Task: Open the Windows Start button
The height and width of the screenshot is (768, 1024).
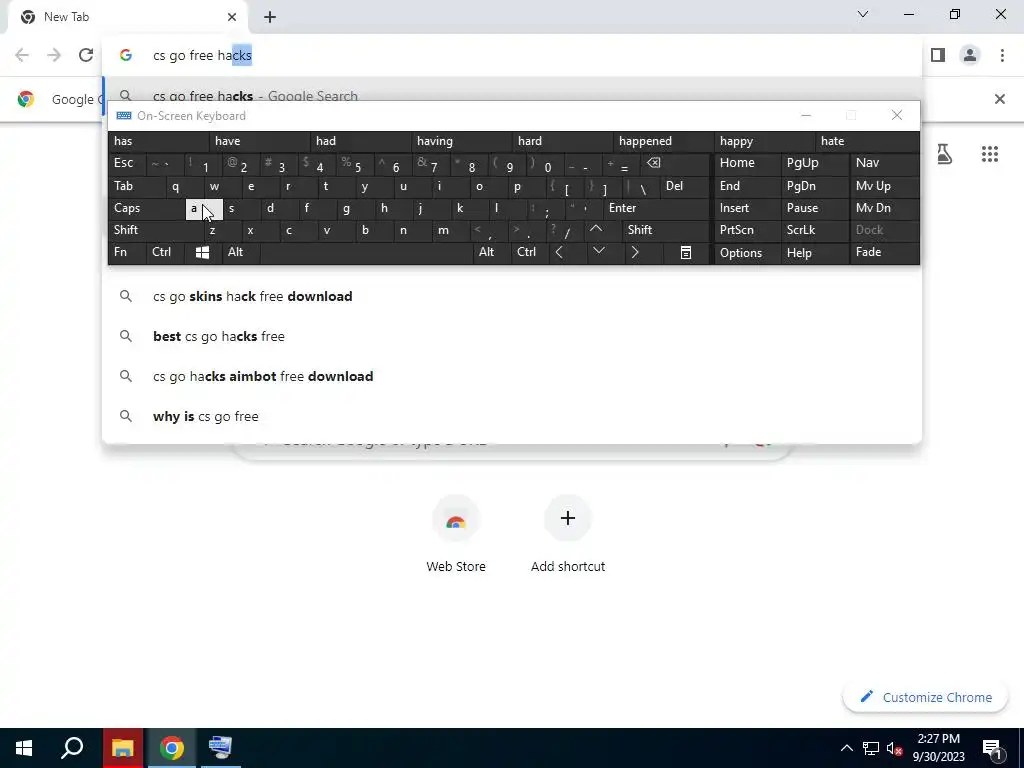Action: pyautogui.click(x=24, y=748)
